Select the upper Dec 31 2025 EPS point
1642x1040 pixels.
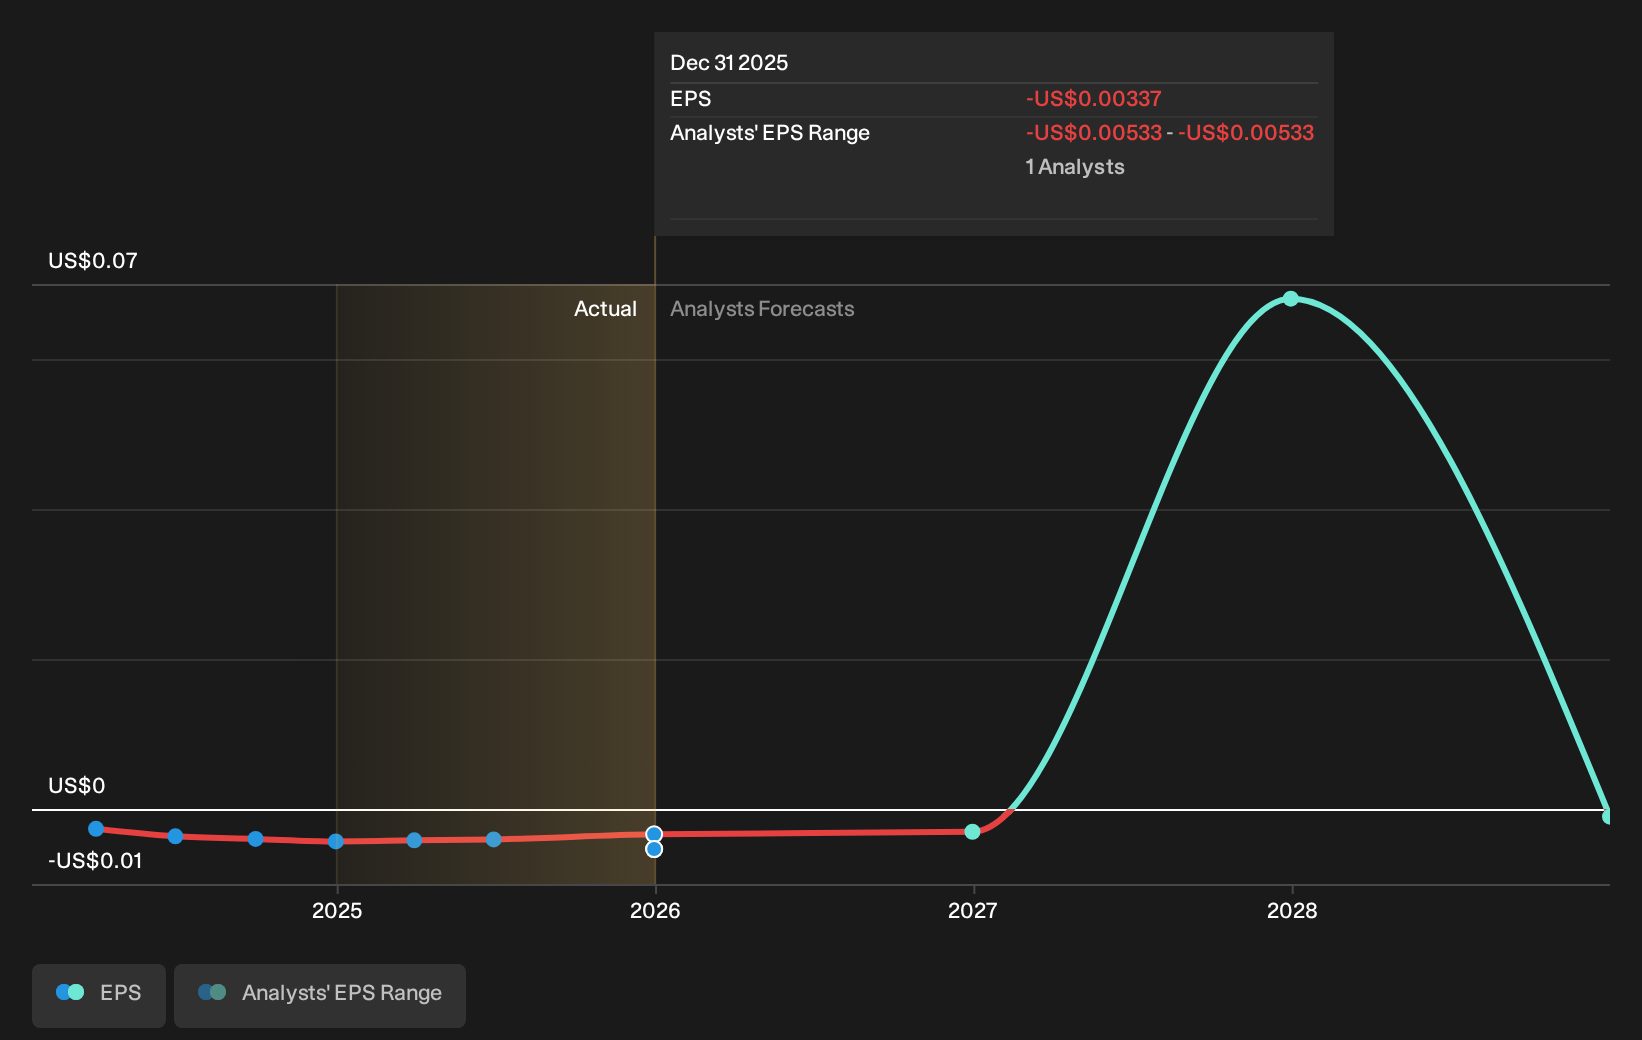click(x=654, y=834)
